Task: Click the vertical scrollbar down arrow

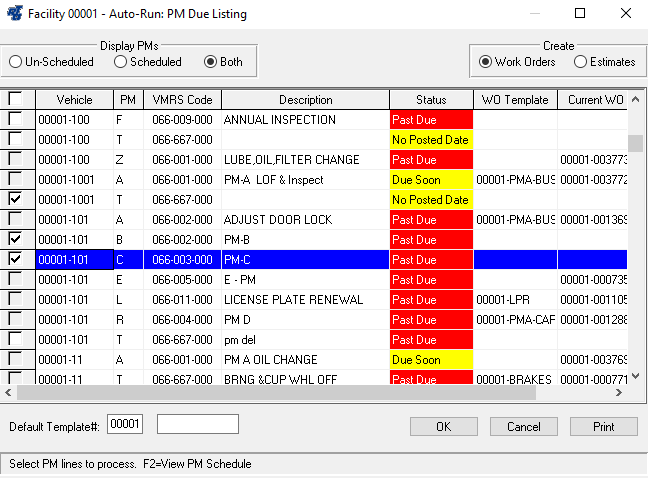Action: point(635,377)
